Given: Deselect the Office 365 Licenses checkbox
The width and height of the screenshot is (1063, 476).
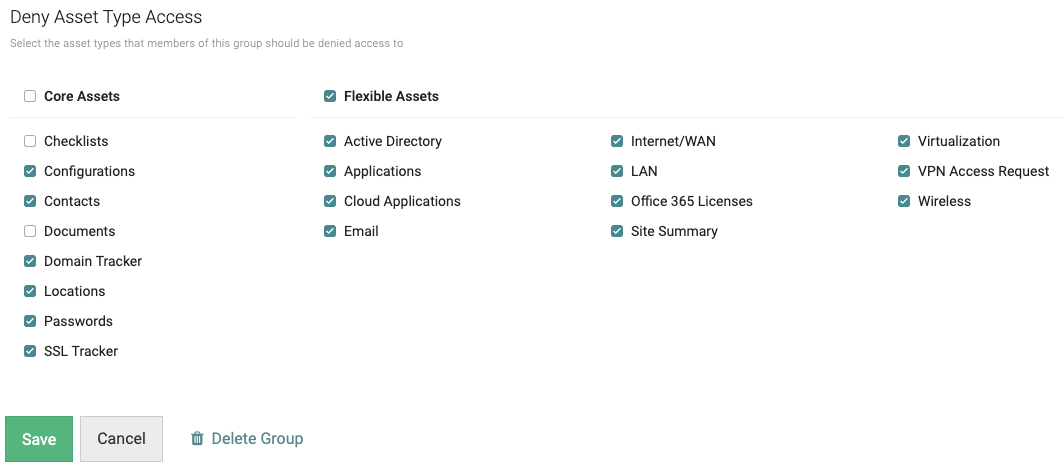Looking at the screenshot, I should click(617, 202).
